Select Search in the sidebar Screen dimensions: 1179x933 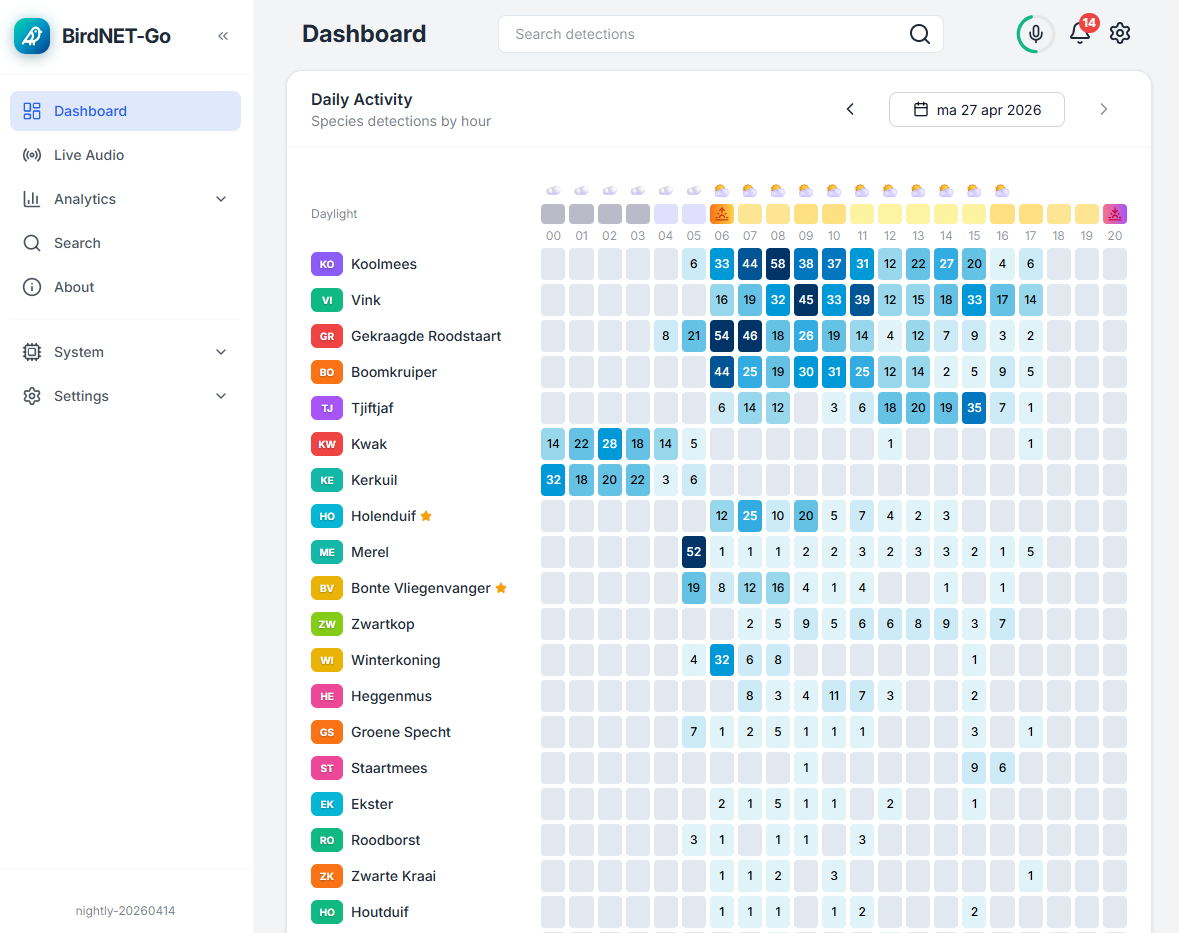(77, 243)
